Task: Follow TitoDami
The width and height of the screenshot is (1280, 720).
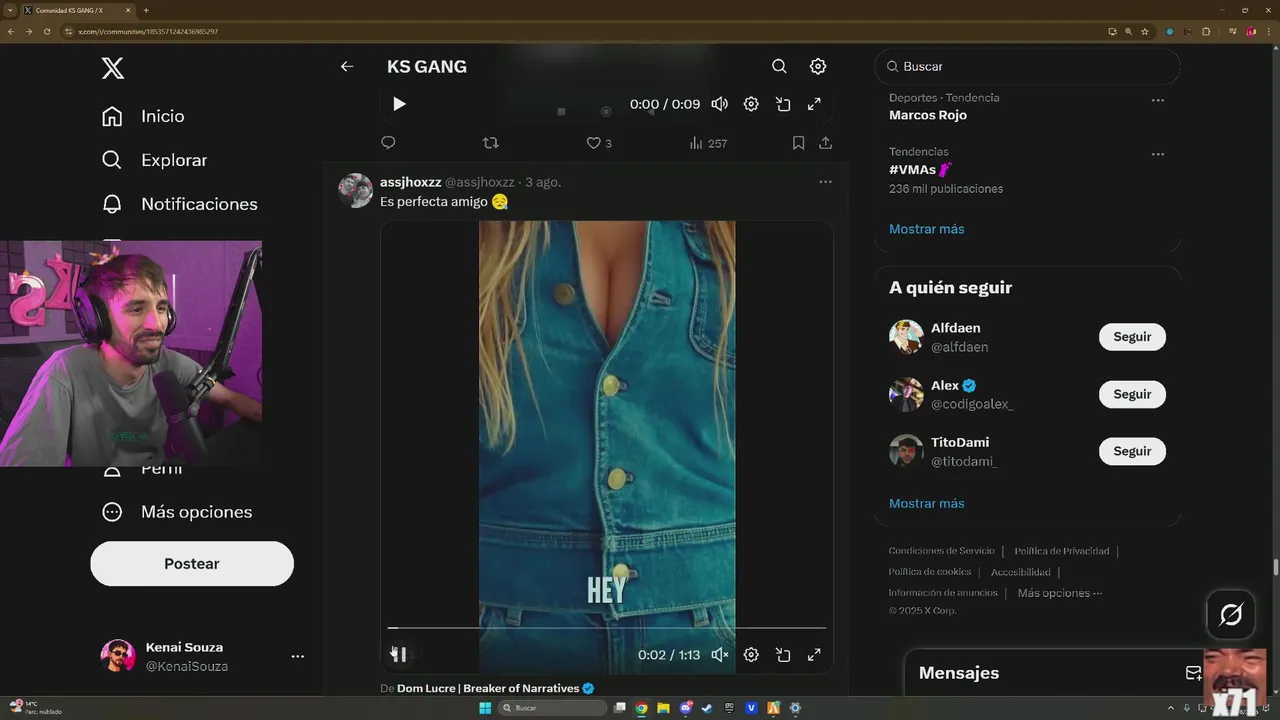Action: (x=1132, y=451)
